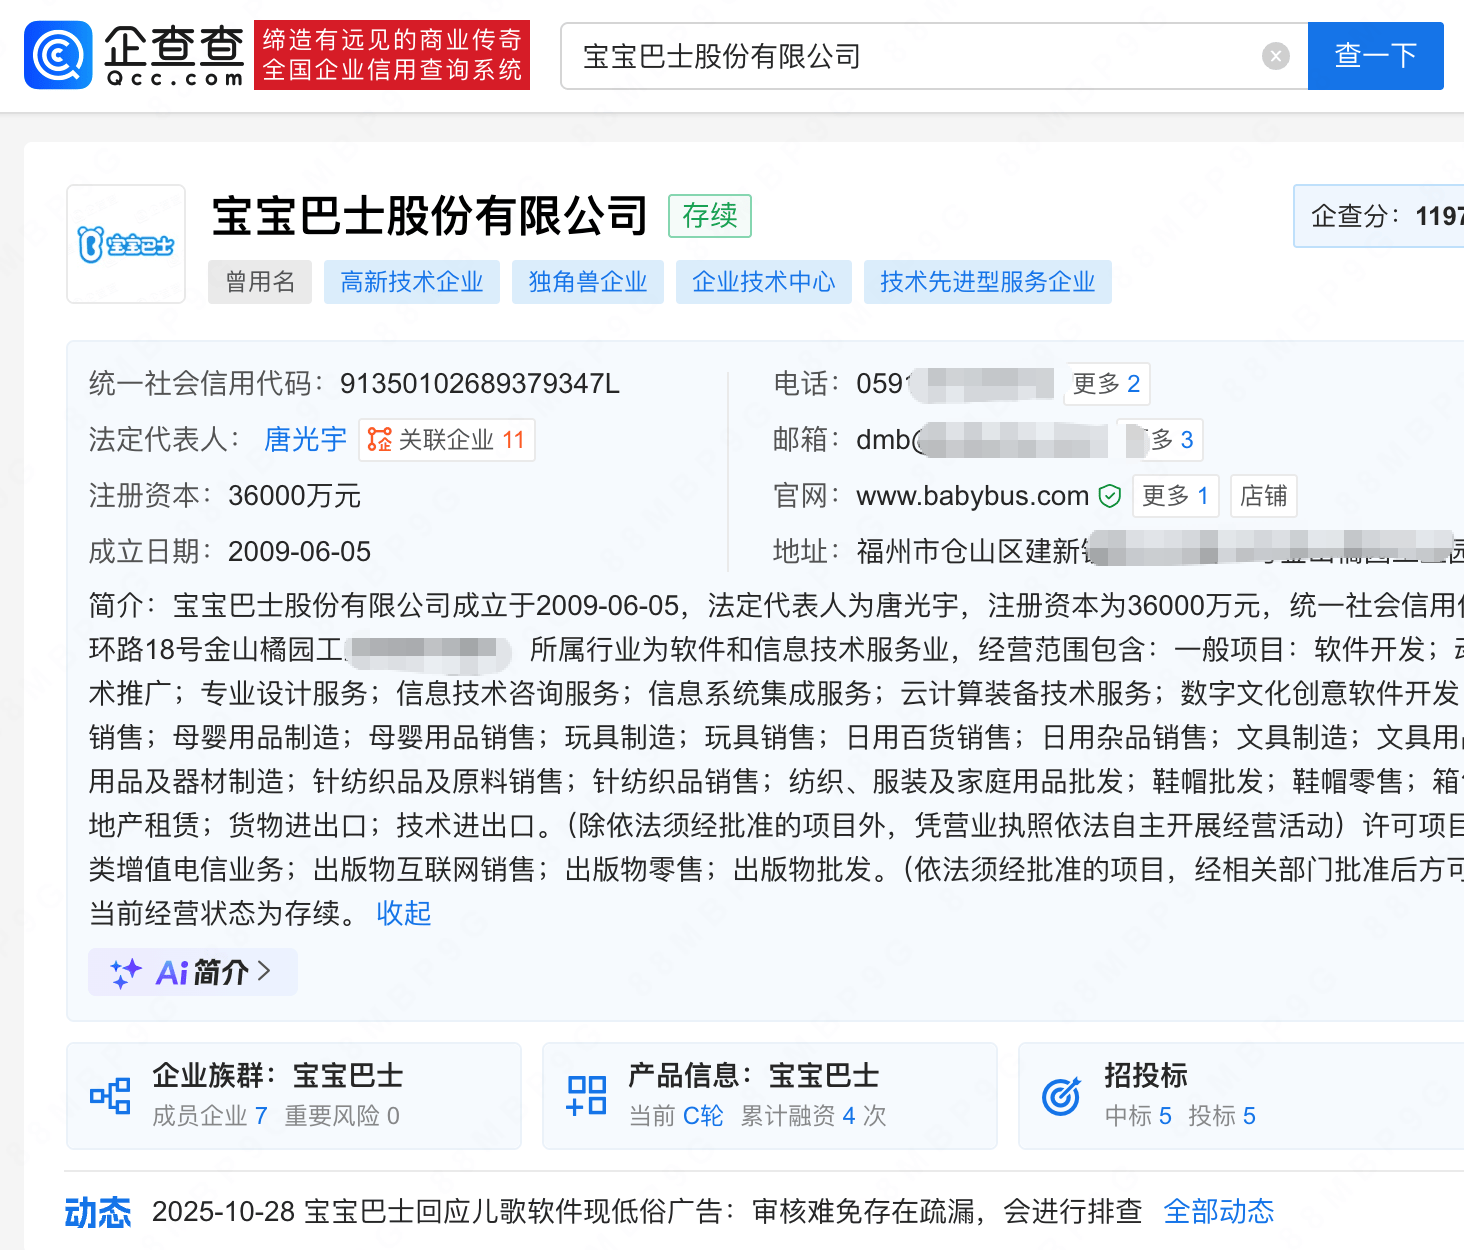Expand more websites with 更多 1

1175,495
